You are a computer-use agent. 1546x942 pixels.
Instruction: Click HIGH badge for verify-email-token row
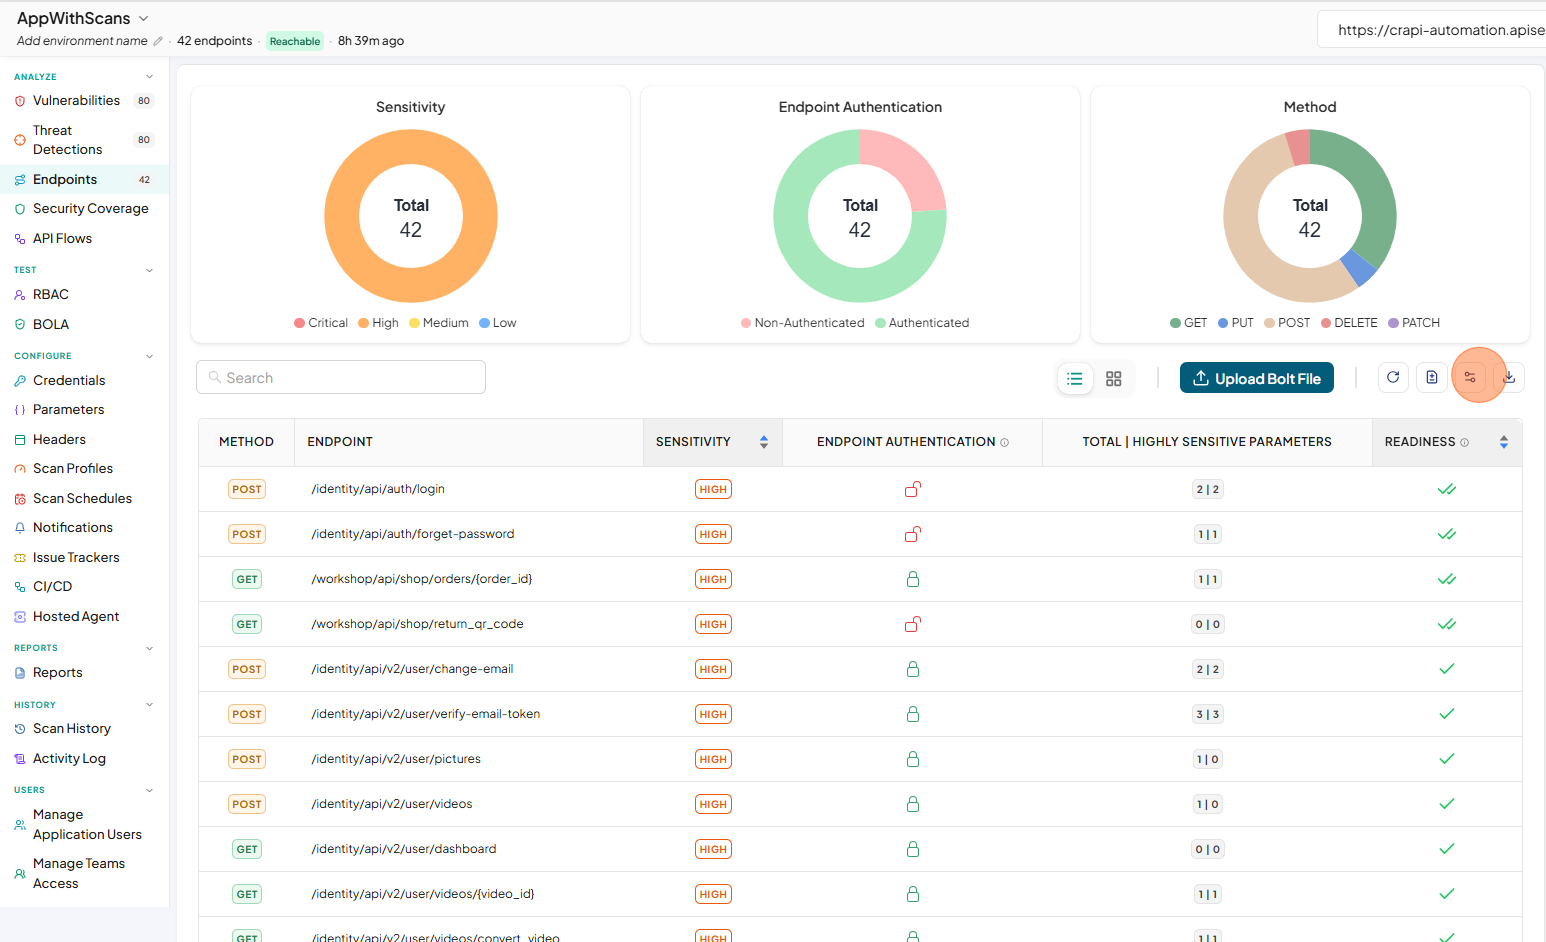713,714
